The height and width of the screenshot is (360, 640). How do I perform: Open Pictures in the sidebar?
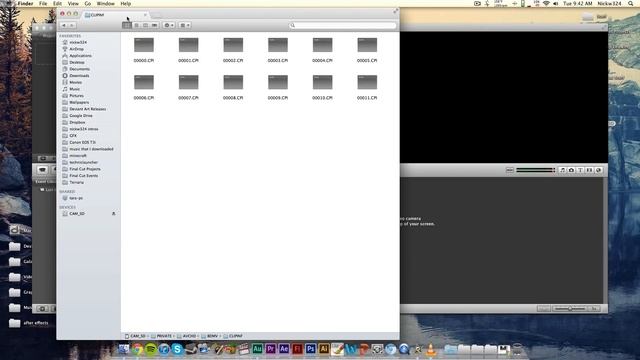click(76, 96)
